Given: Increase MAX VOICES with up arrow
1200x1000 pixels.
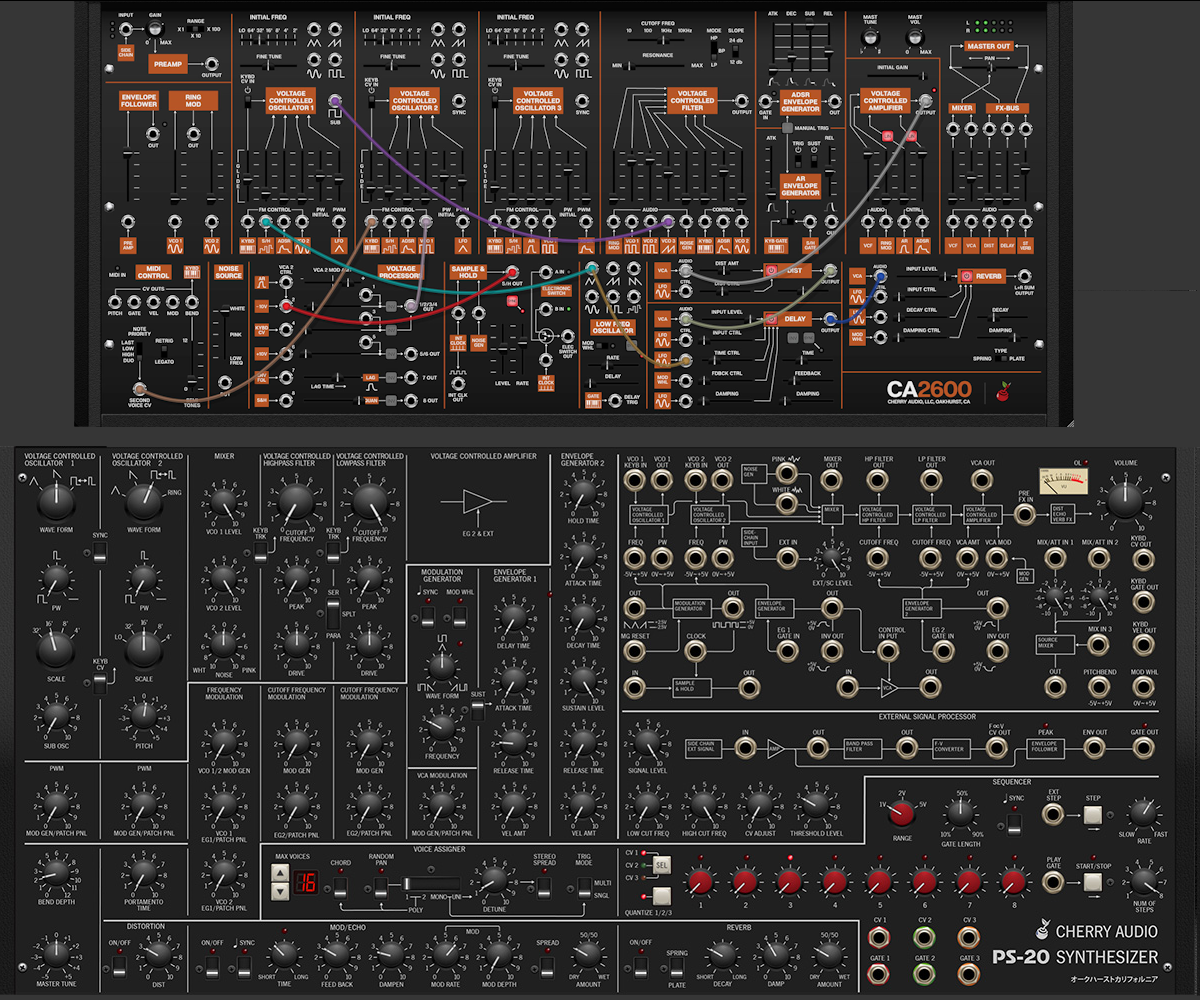Looking at the screenshot, I should coord(280,873).
